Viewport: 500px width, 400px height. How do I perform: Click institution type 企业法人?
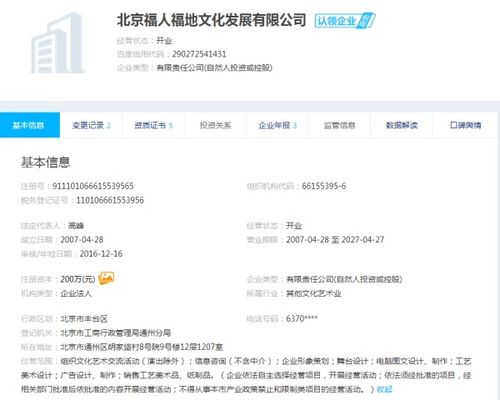coord(76,294)
